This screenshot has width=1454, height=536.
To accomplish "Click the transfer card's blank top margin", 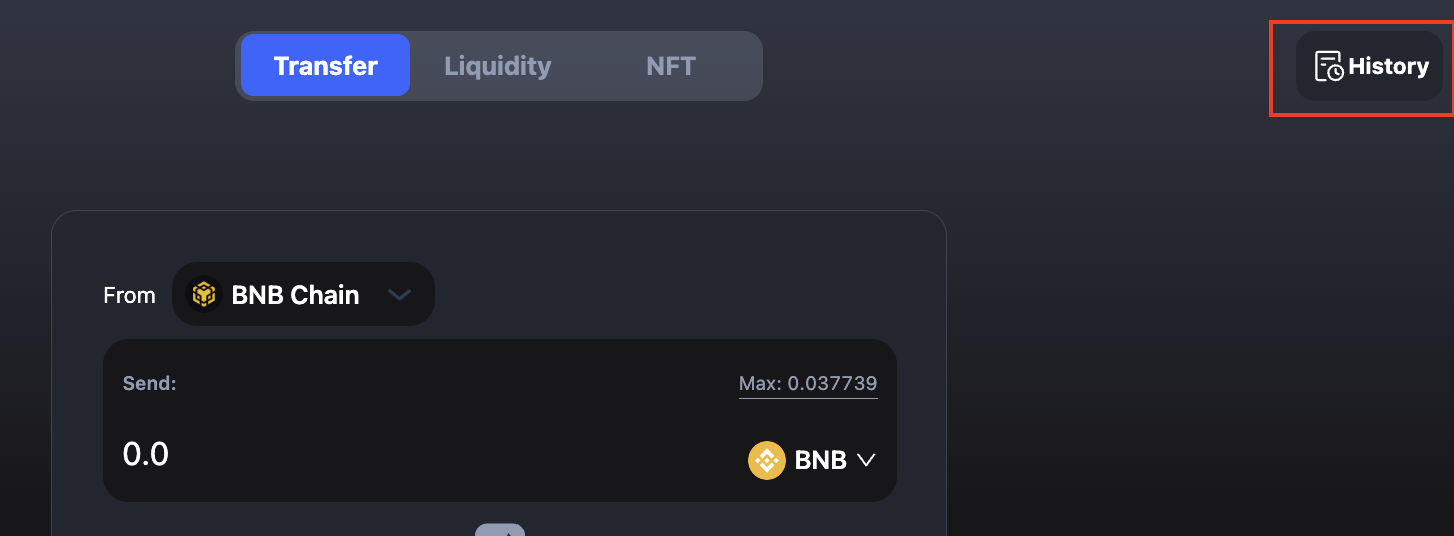I will pos(498,236).
